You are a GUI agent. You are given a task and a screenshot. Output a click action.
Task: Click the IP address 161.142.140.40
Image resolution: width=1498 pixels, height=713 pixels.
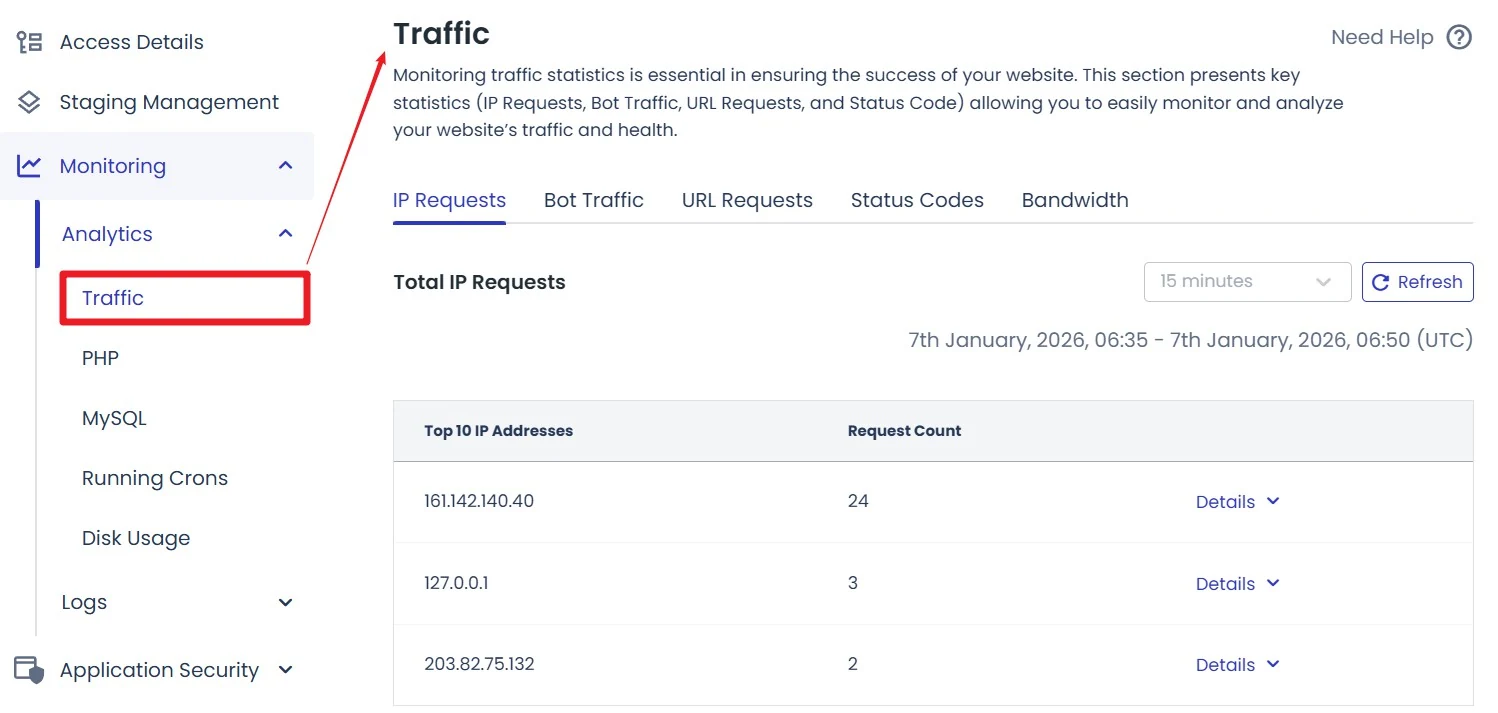479,501
